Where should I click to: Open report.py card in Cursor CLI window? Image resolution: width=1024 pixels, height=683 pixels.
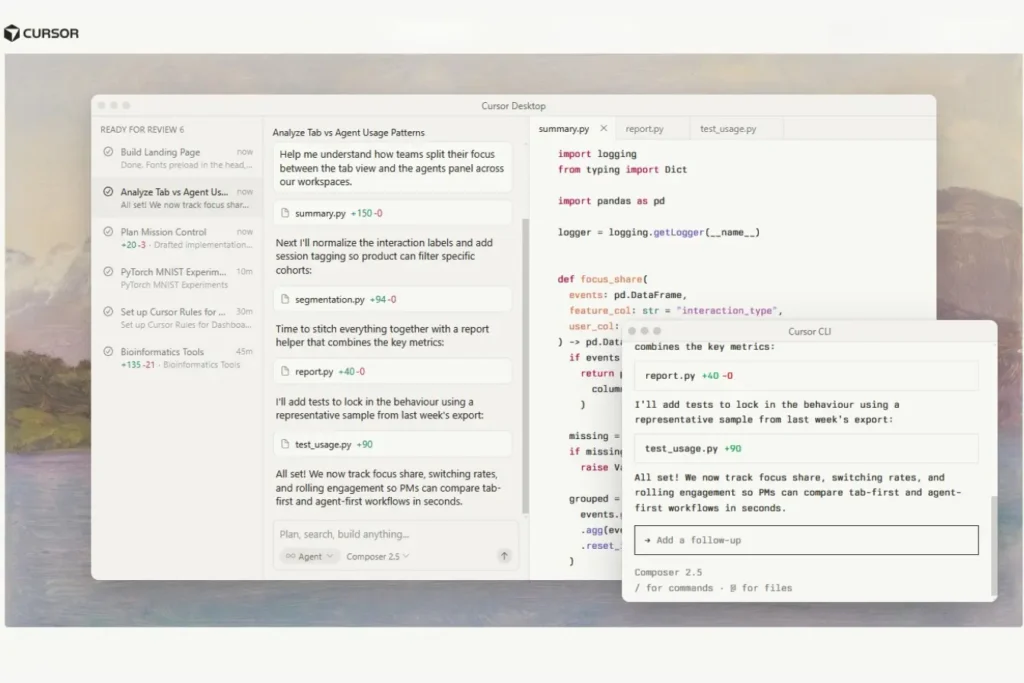(x=806, y=375)
